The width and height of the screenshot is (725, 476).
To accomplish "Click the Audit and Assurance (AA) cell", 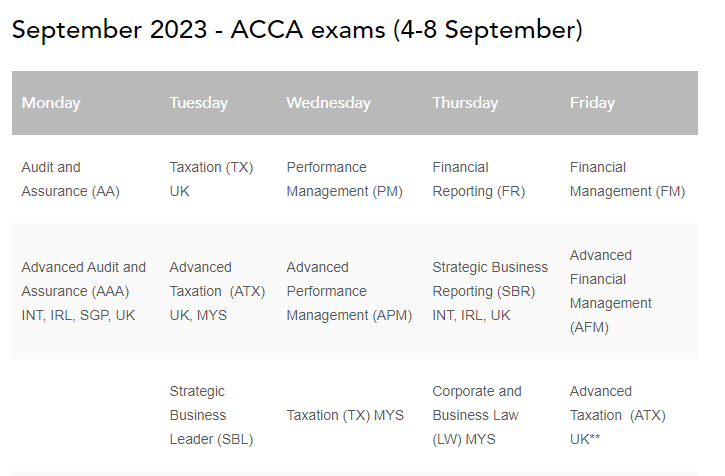I will 70,179.
